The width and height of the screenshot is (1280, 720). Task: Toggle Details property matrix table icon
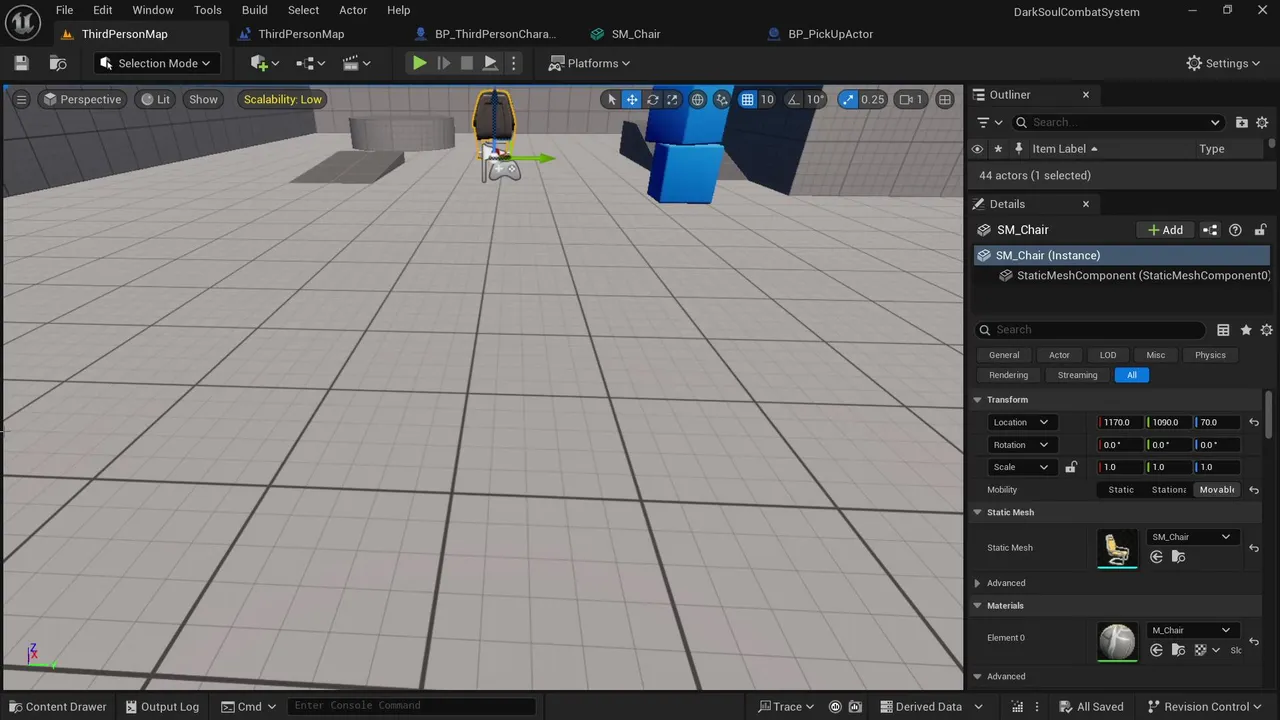coord(1223,330)
